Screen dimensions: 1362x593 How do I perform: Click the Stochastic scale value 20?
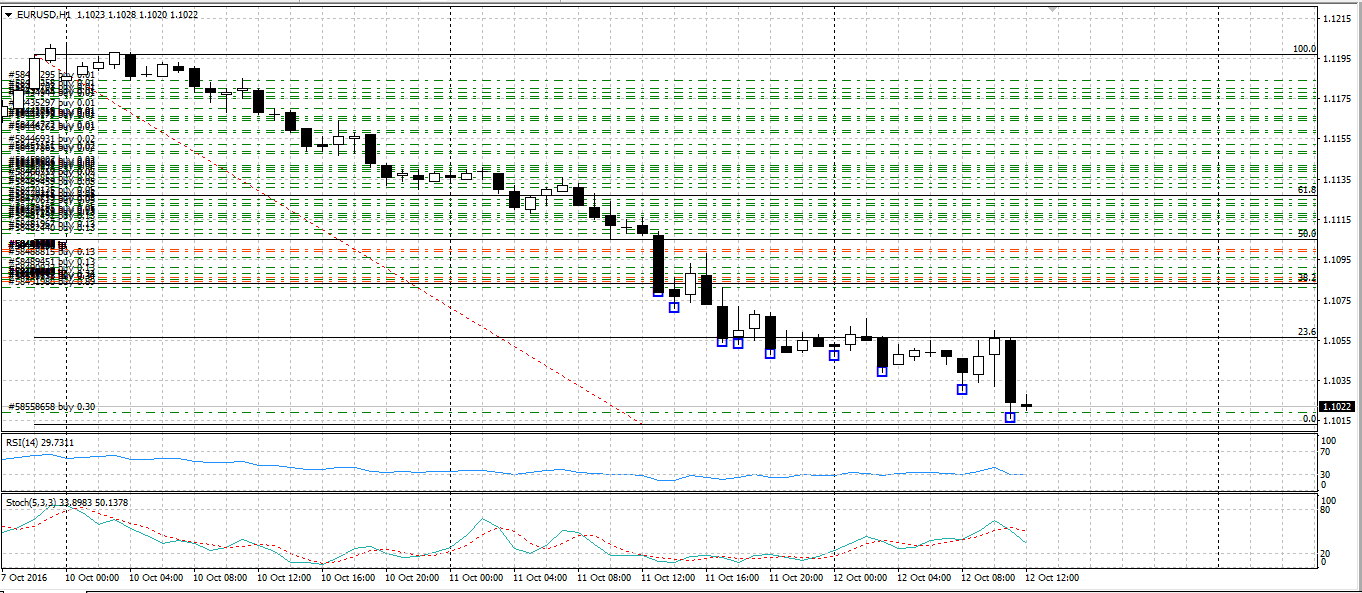(x=1326, y=552)
